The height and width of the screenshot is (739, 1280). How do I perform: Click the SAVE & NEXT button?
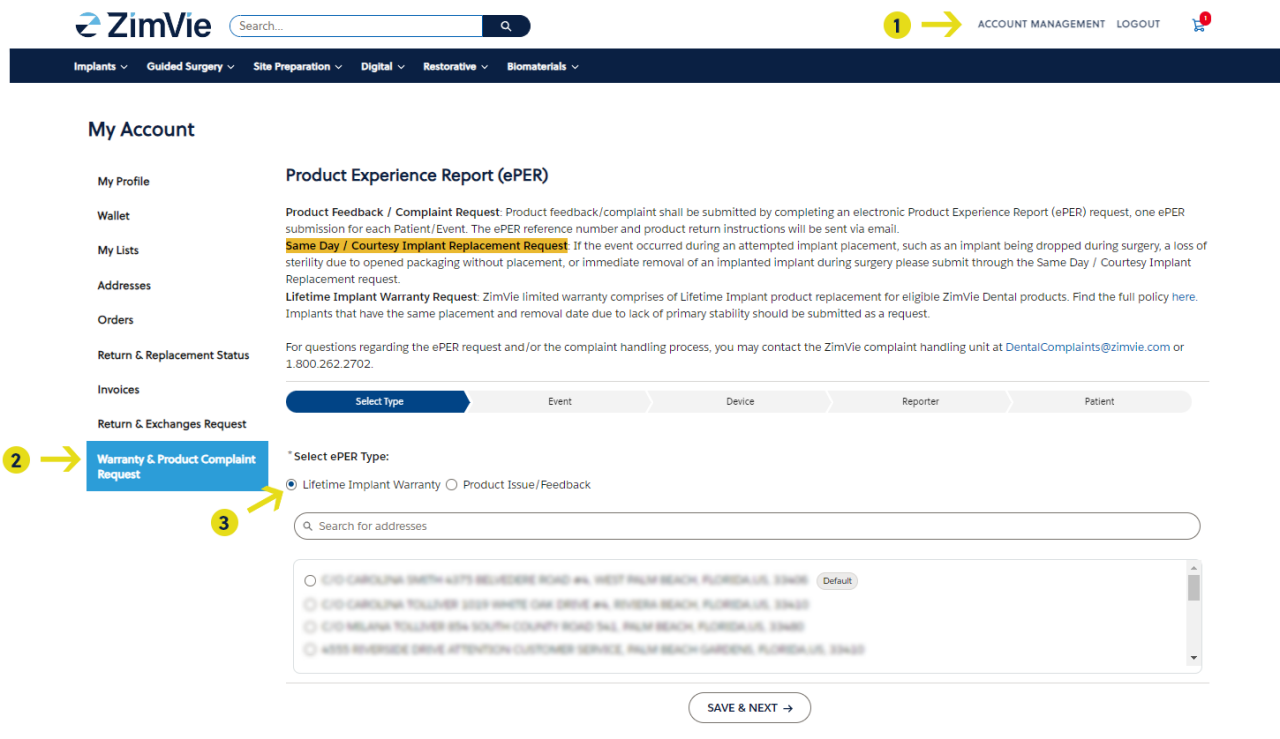click(x=749, y=707)
